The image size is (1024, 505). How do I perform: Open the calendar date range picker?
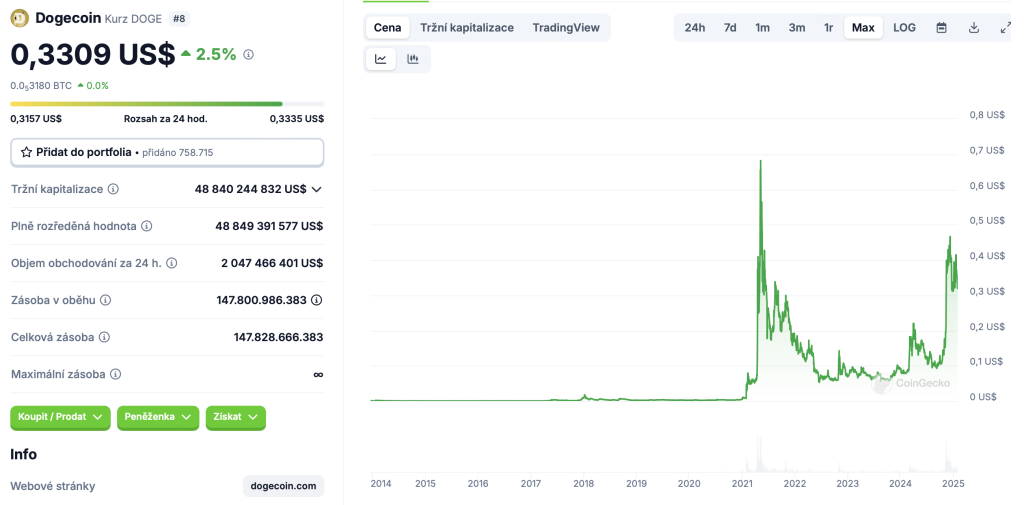941,27
